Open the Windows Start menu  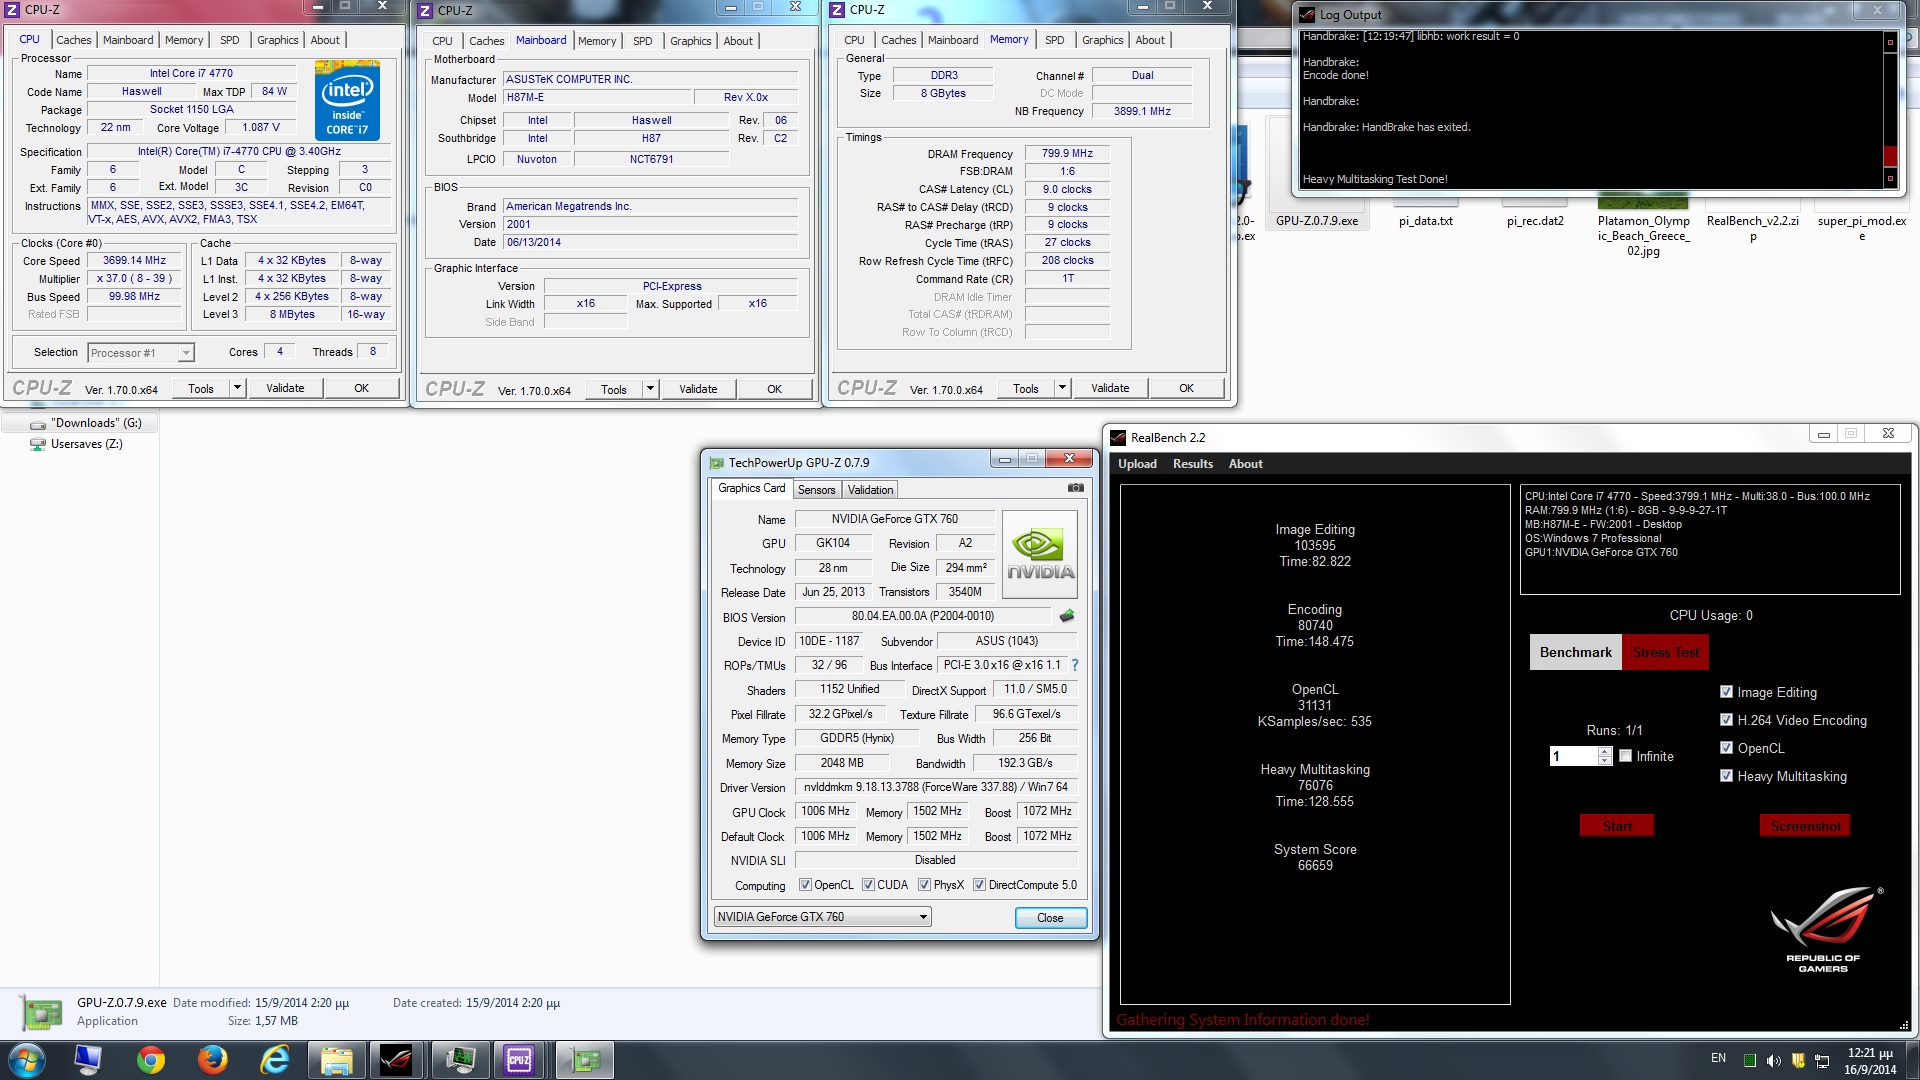click(x=26, y=1060)
